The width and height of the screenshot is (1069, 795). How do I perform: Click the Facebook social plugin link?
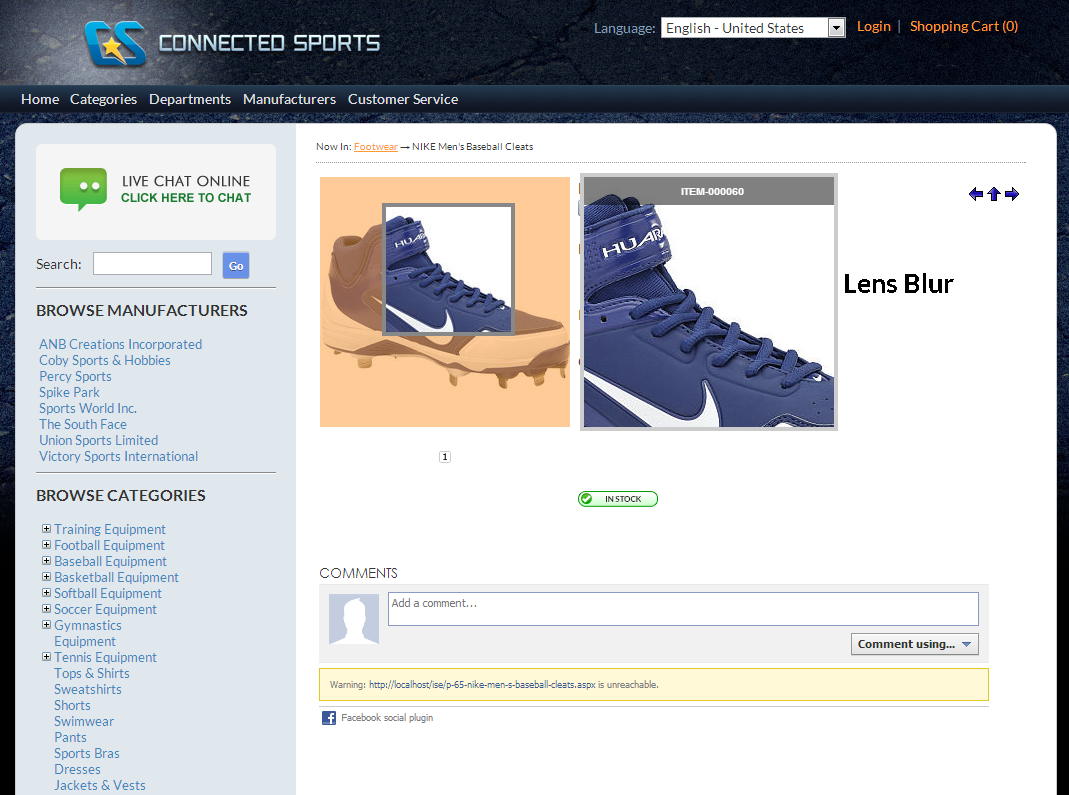(x=387, y=718)
